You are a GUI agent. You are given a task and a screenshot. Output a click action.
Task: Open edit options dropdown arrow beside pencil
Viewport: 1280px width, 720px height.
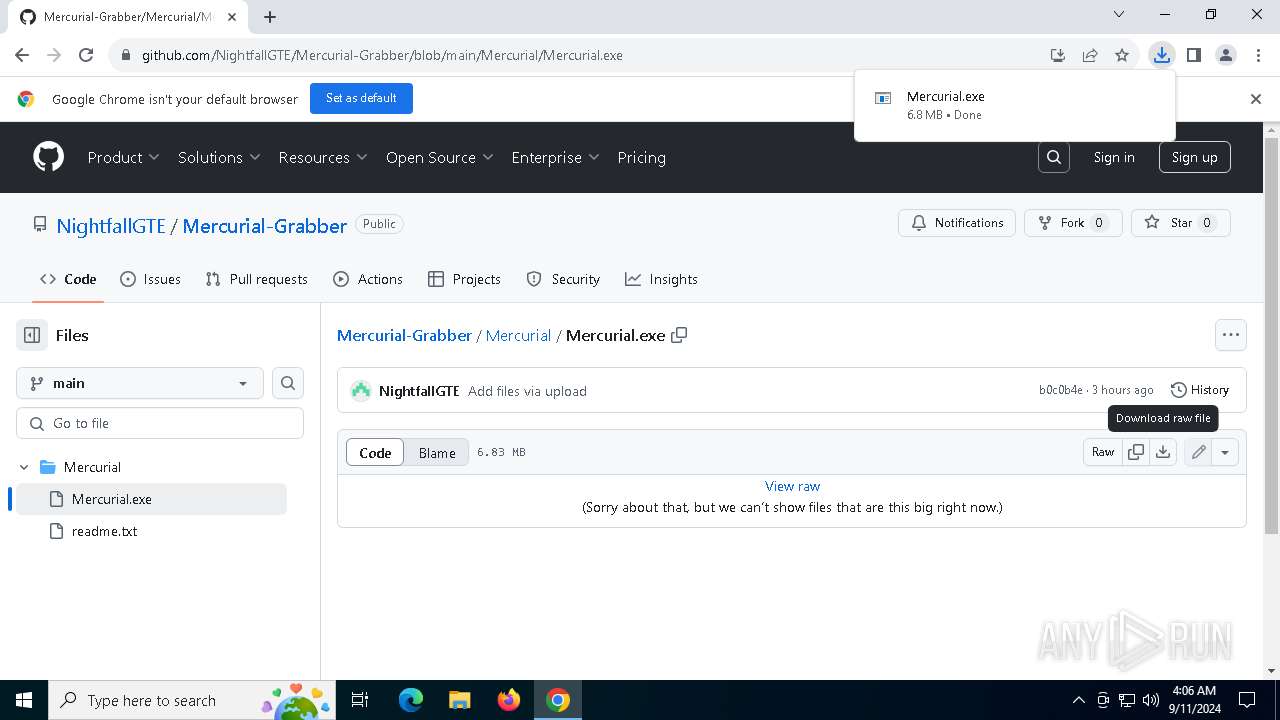(1225, 452)
